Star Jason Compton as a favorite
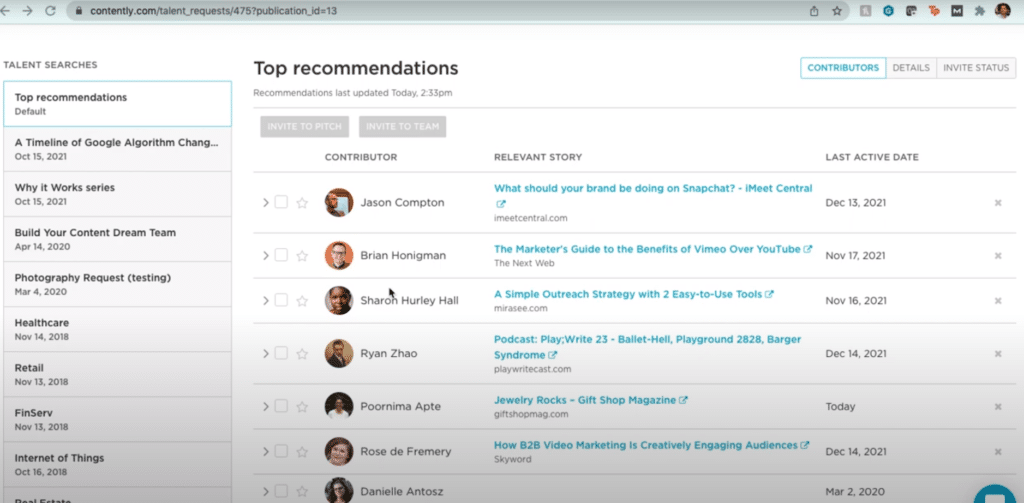1024x503 pixels. 302,203
